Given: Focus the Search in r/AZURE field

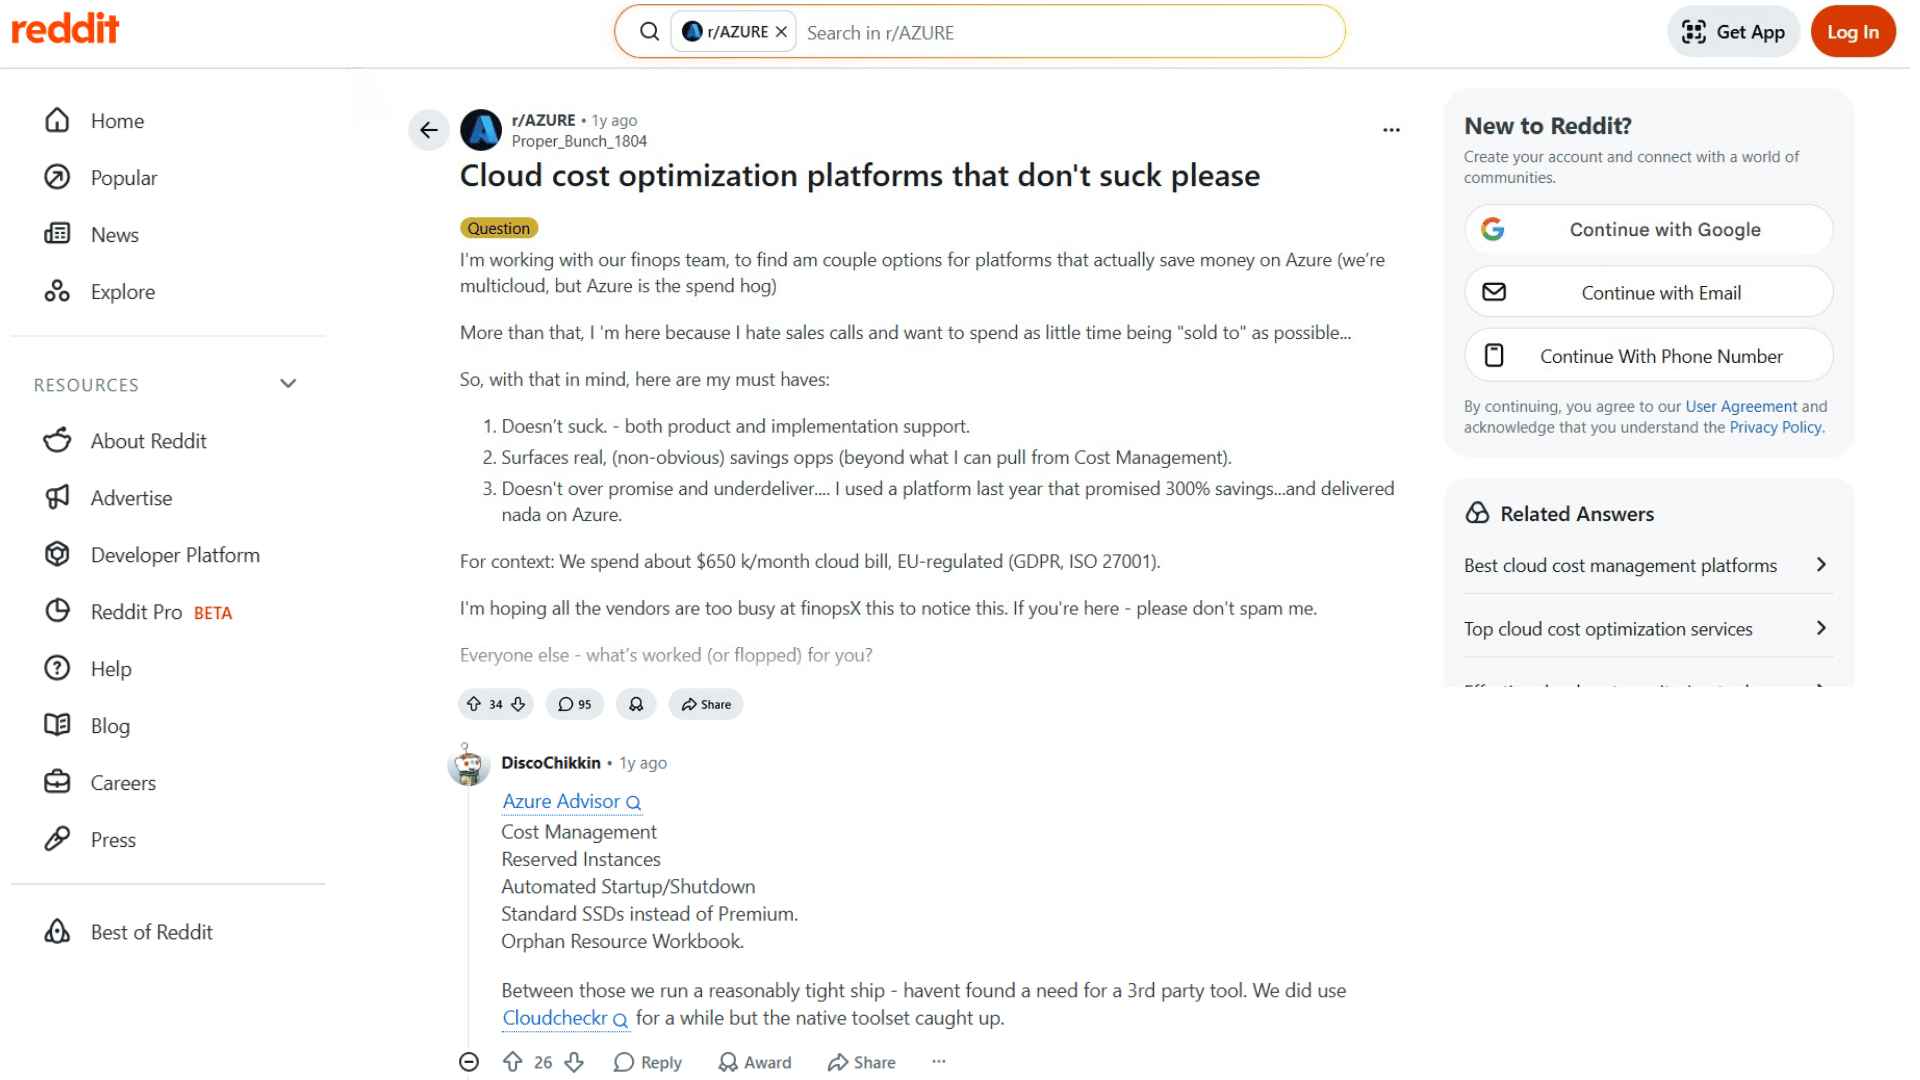Looking at the screenshot, I should tap(1068, 33).
